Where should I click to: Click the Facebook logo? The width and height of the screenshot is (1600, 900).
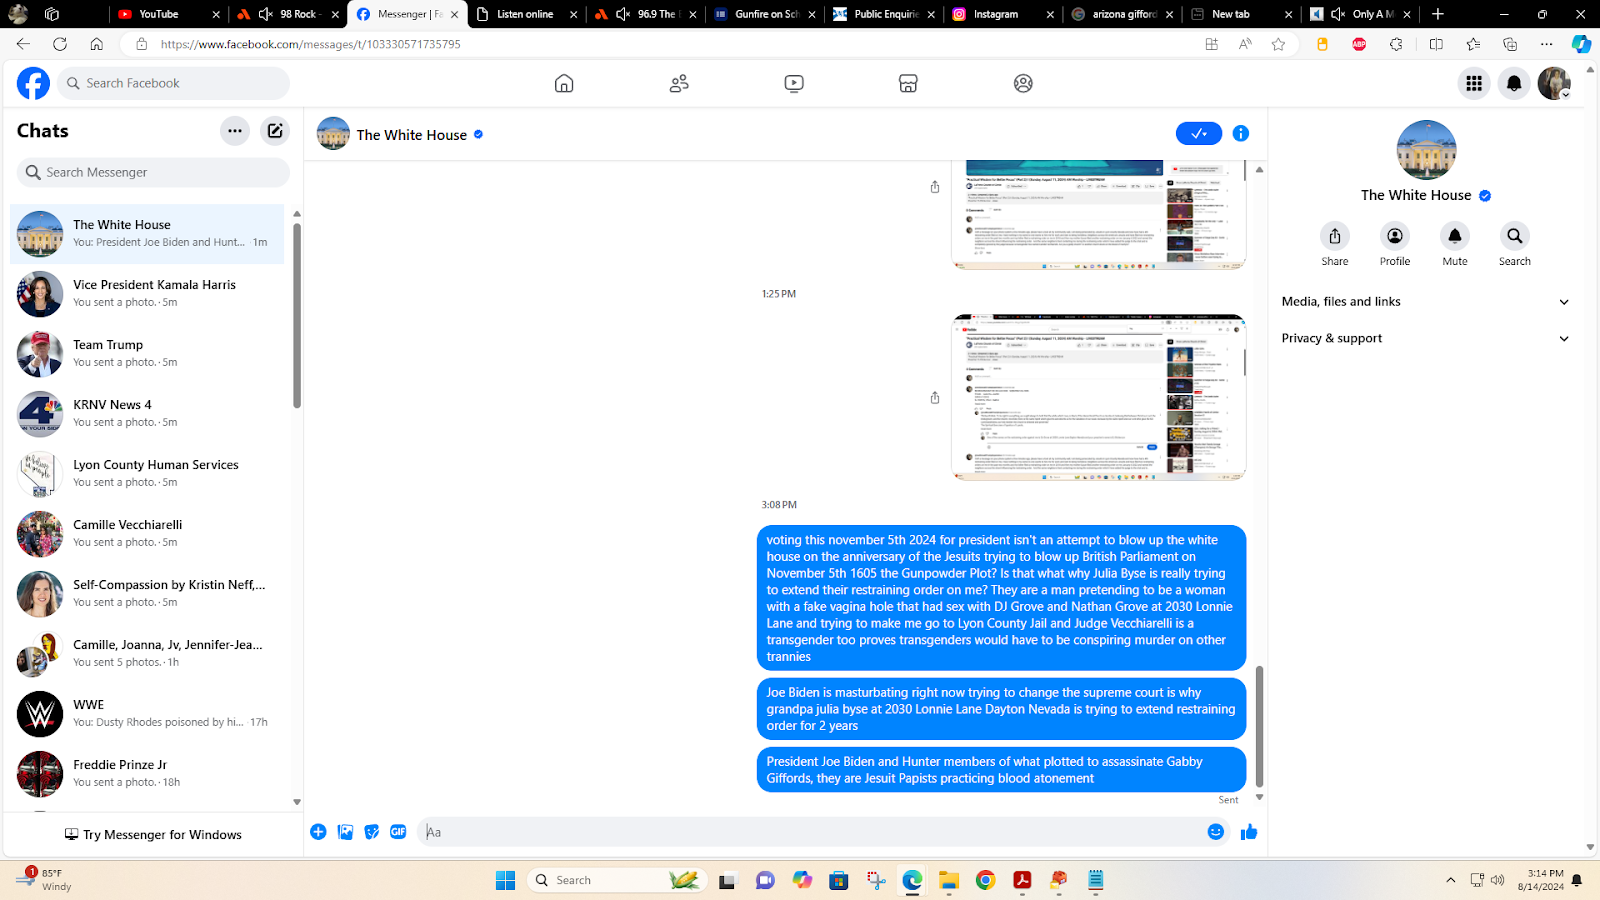(x=33, y=84)
